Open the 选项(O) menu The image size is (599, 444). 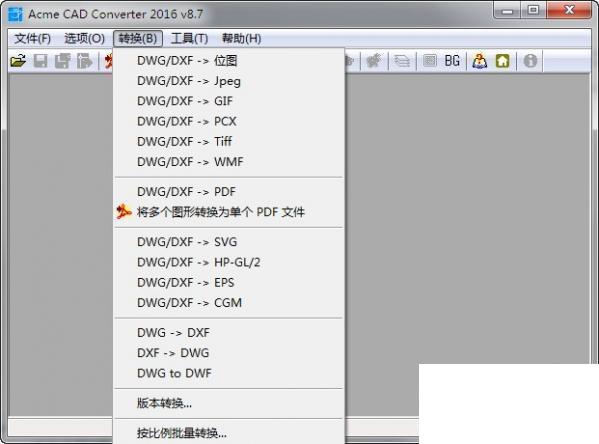(x=84, y=39)
